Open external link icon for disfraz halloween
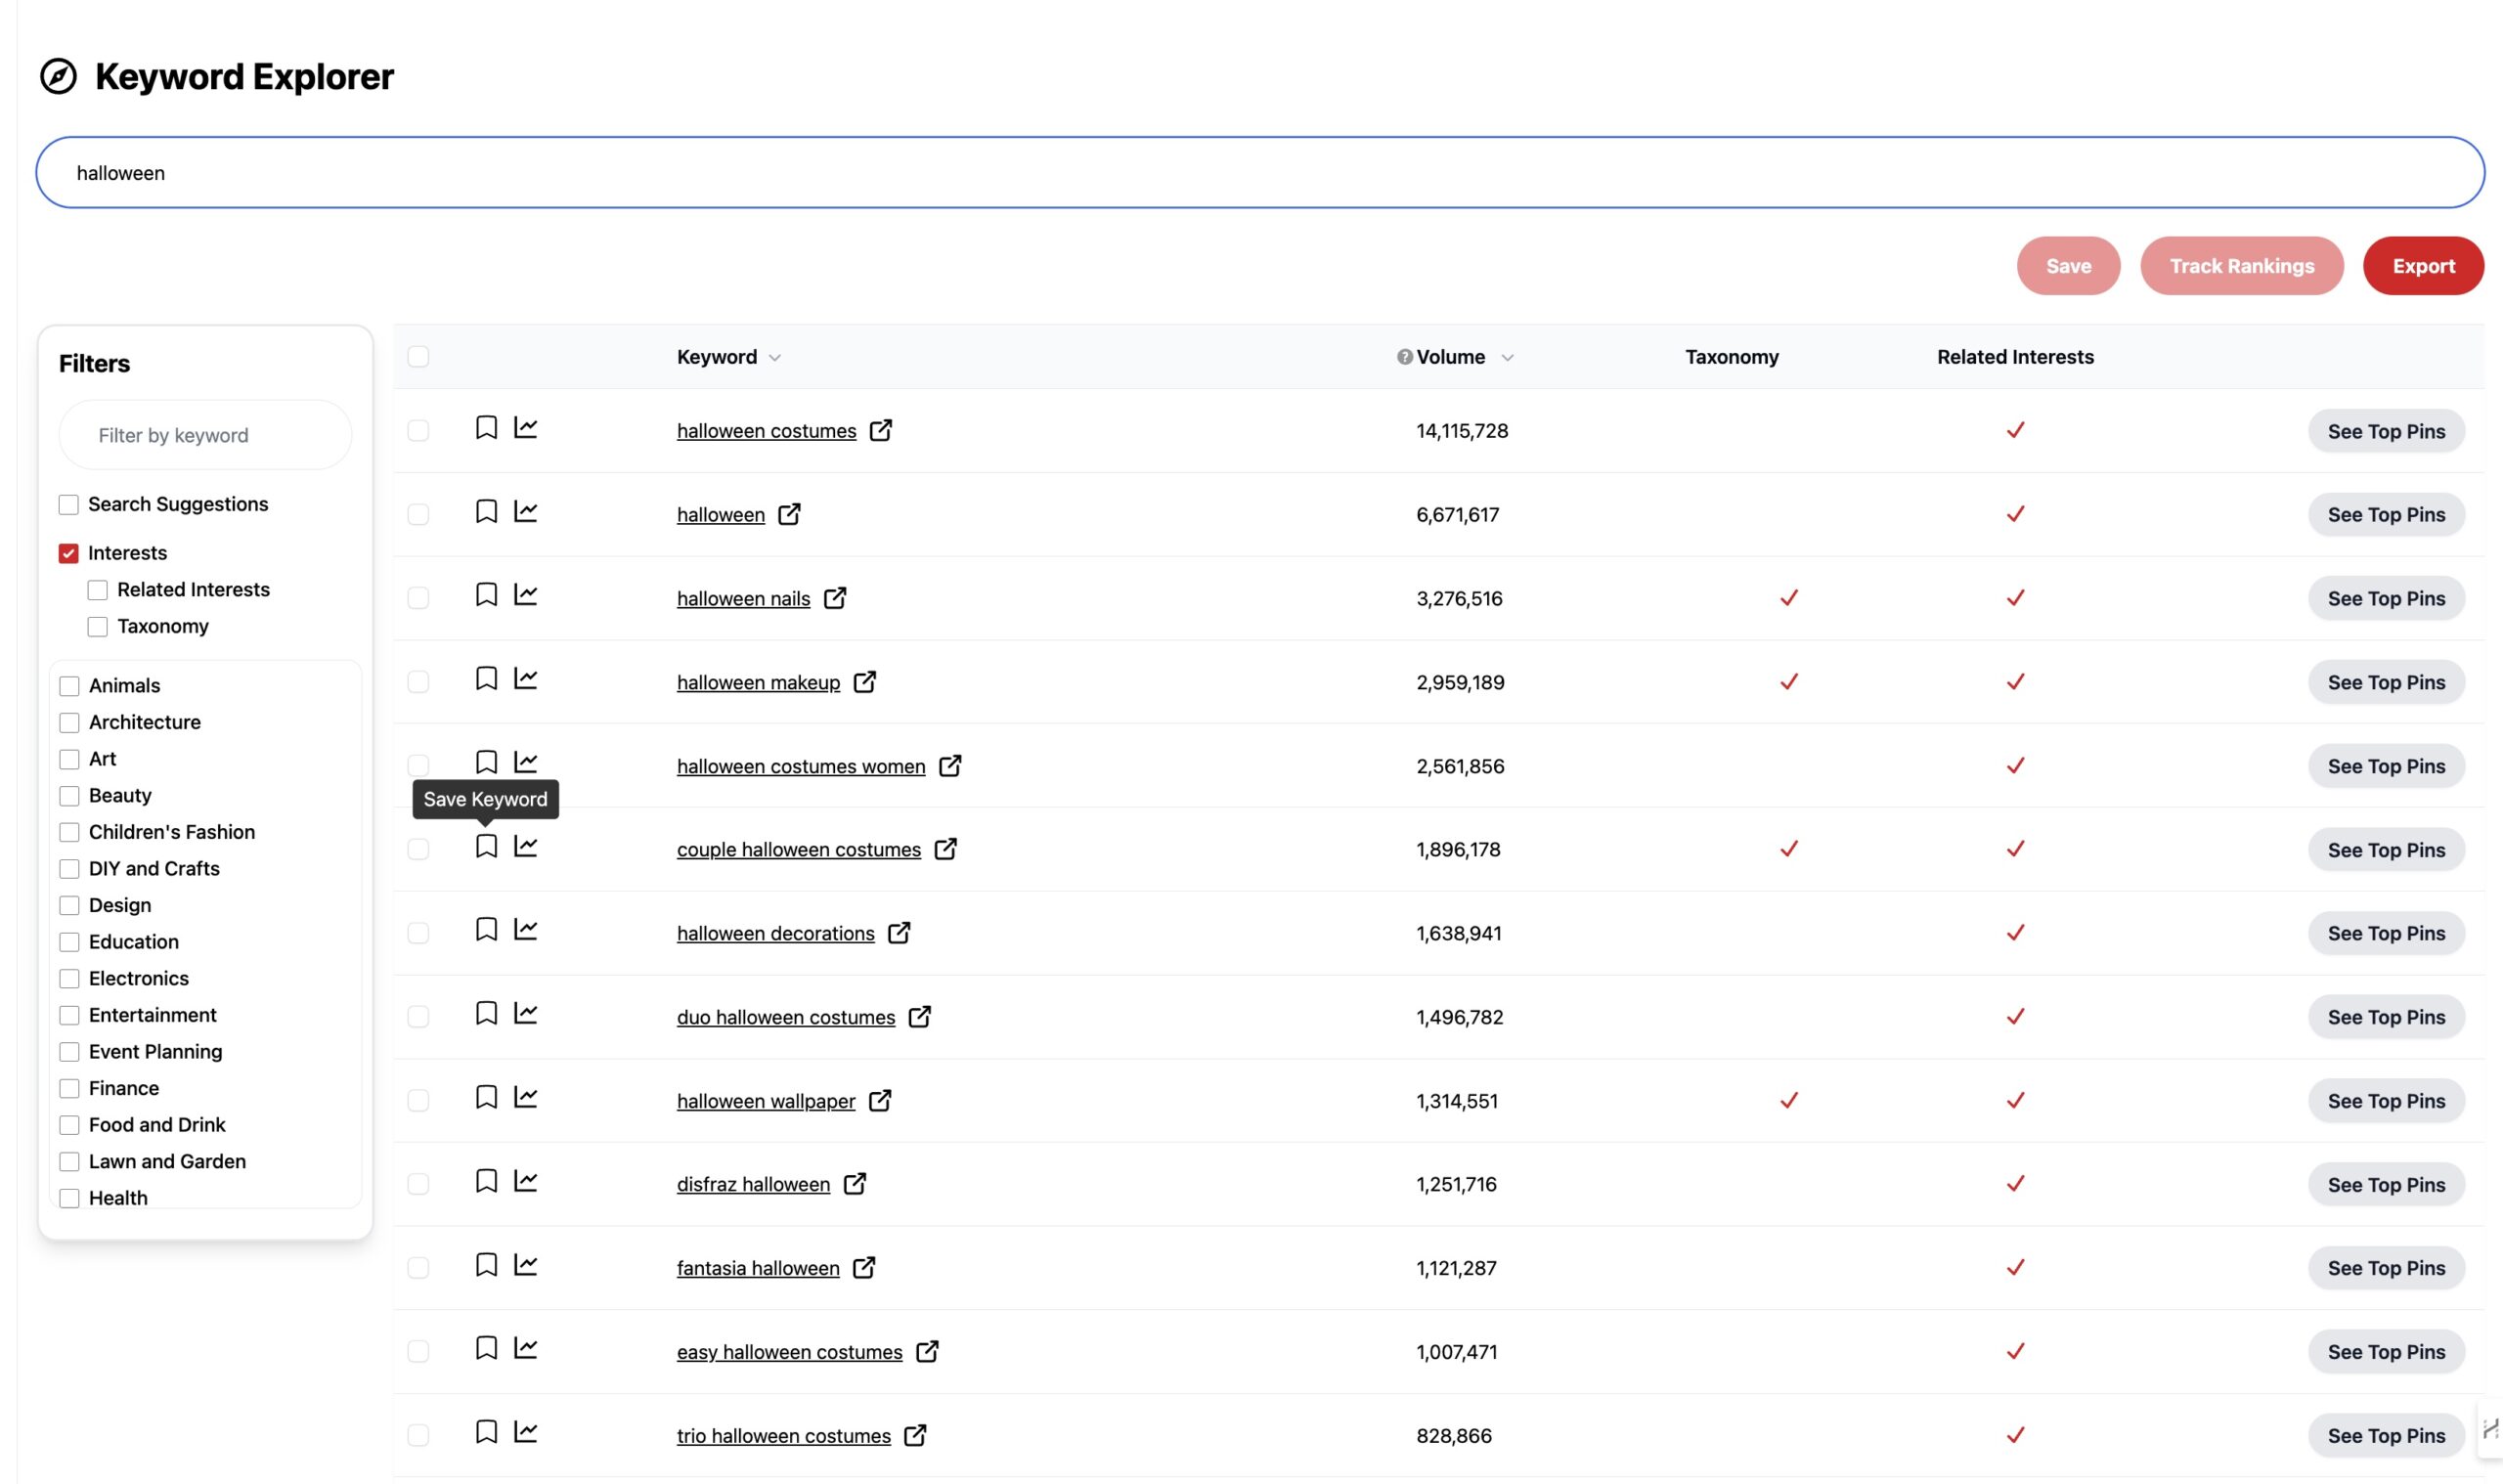This screenshot has height=1484, width=2503. [854, 1183]
